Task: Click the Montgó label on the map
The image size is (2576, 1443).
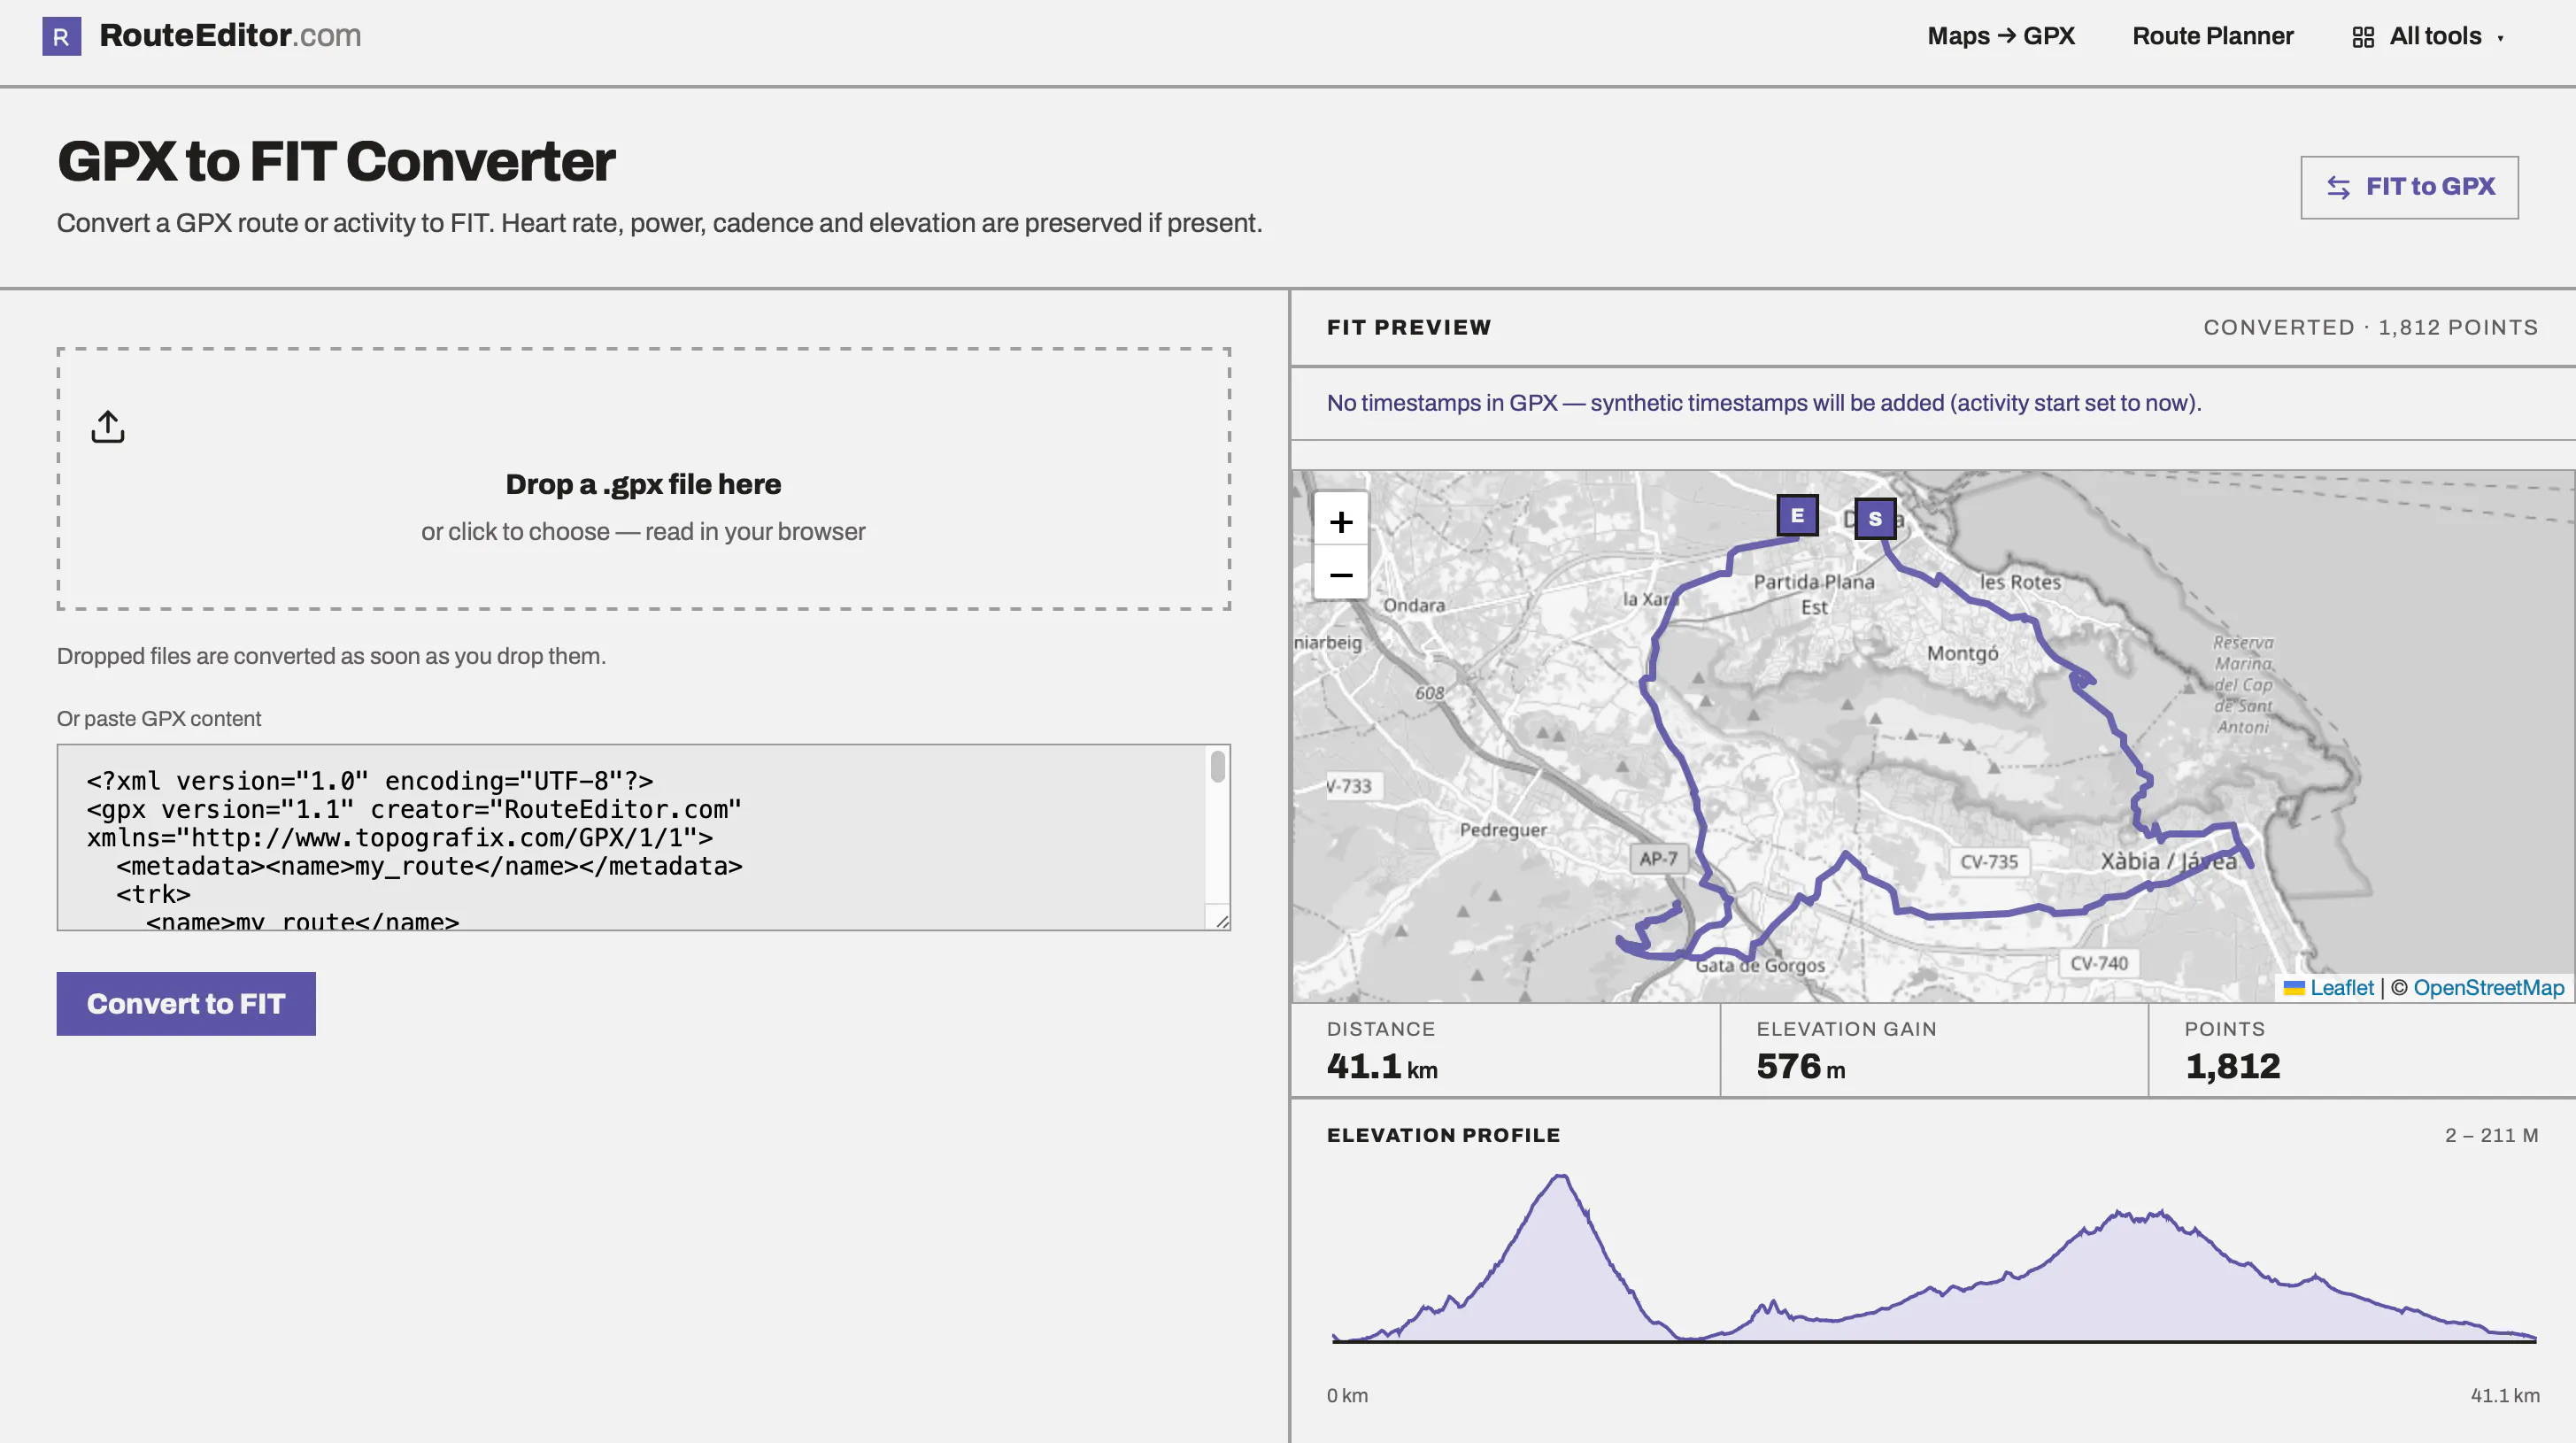Action: coord(1962,653)
